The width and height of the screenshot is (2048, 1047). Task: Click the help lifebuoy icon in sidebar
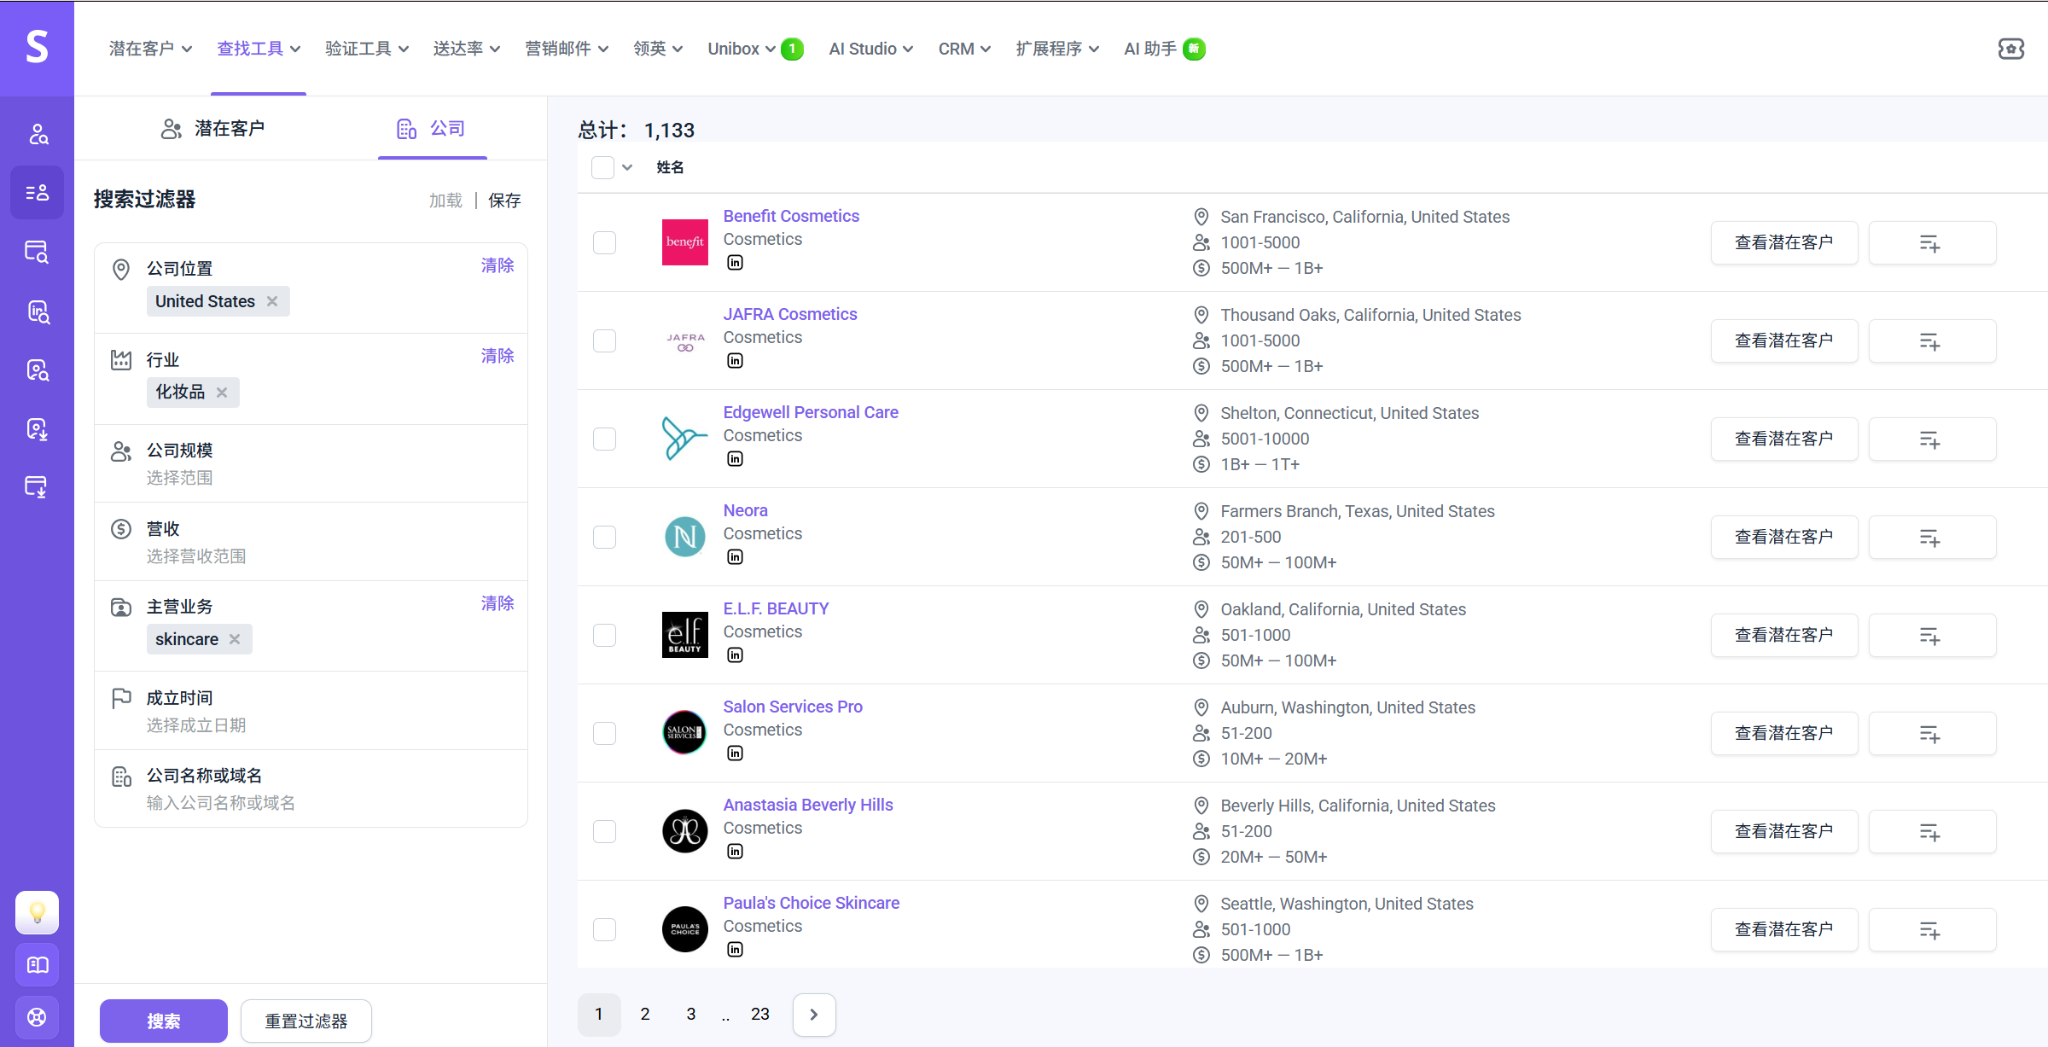[x=37, y=1017]
